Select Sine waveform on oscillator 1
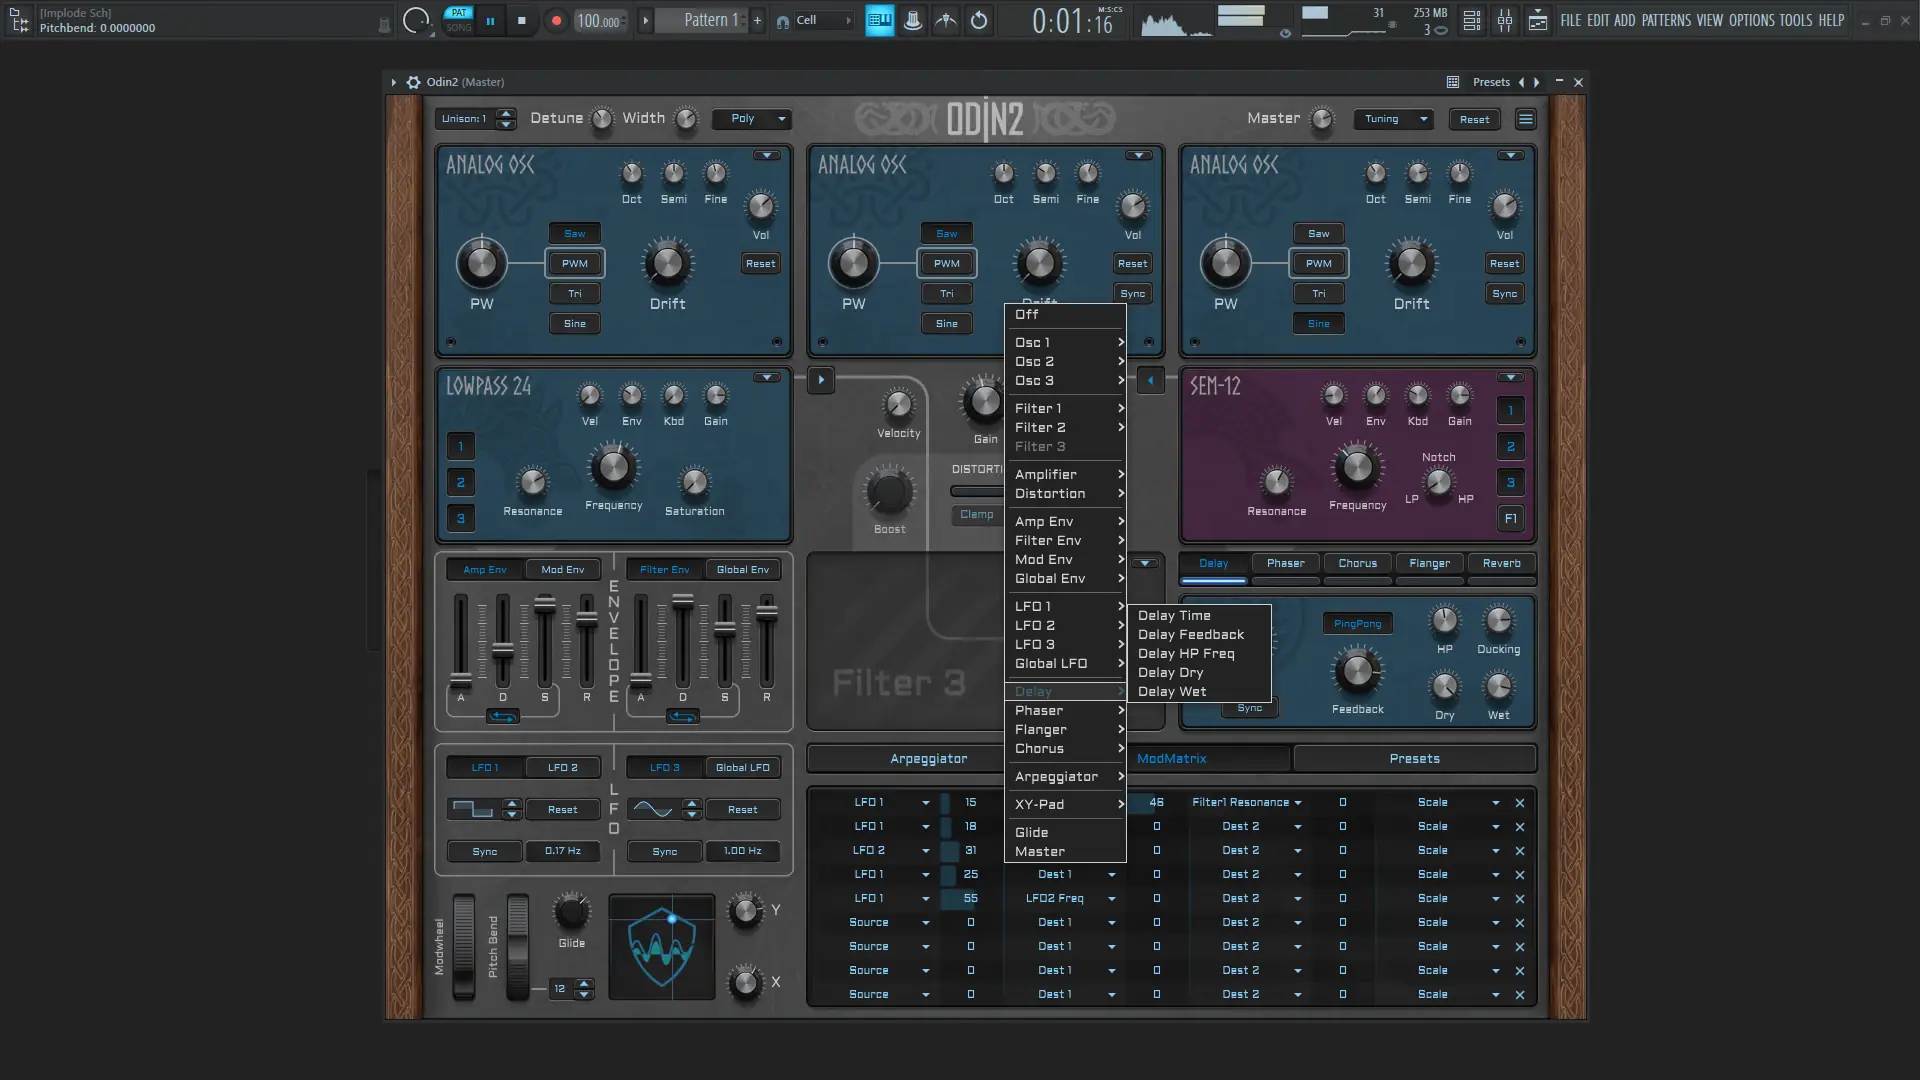Image resolution: width=1920 pixels, height=1080 pixels. [574, 324]
